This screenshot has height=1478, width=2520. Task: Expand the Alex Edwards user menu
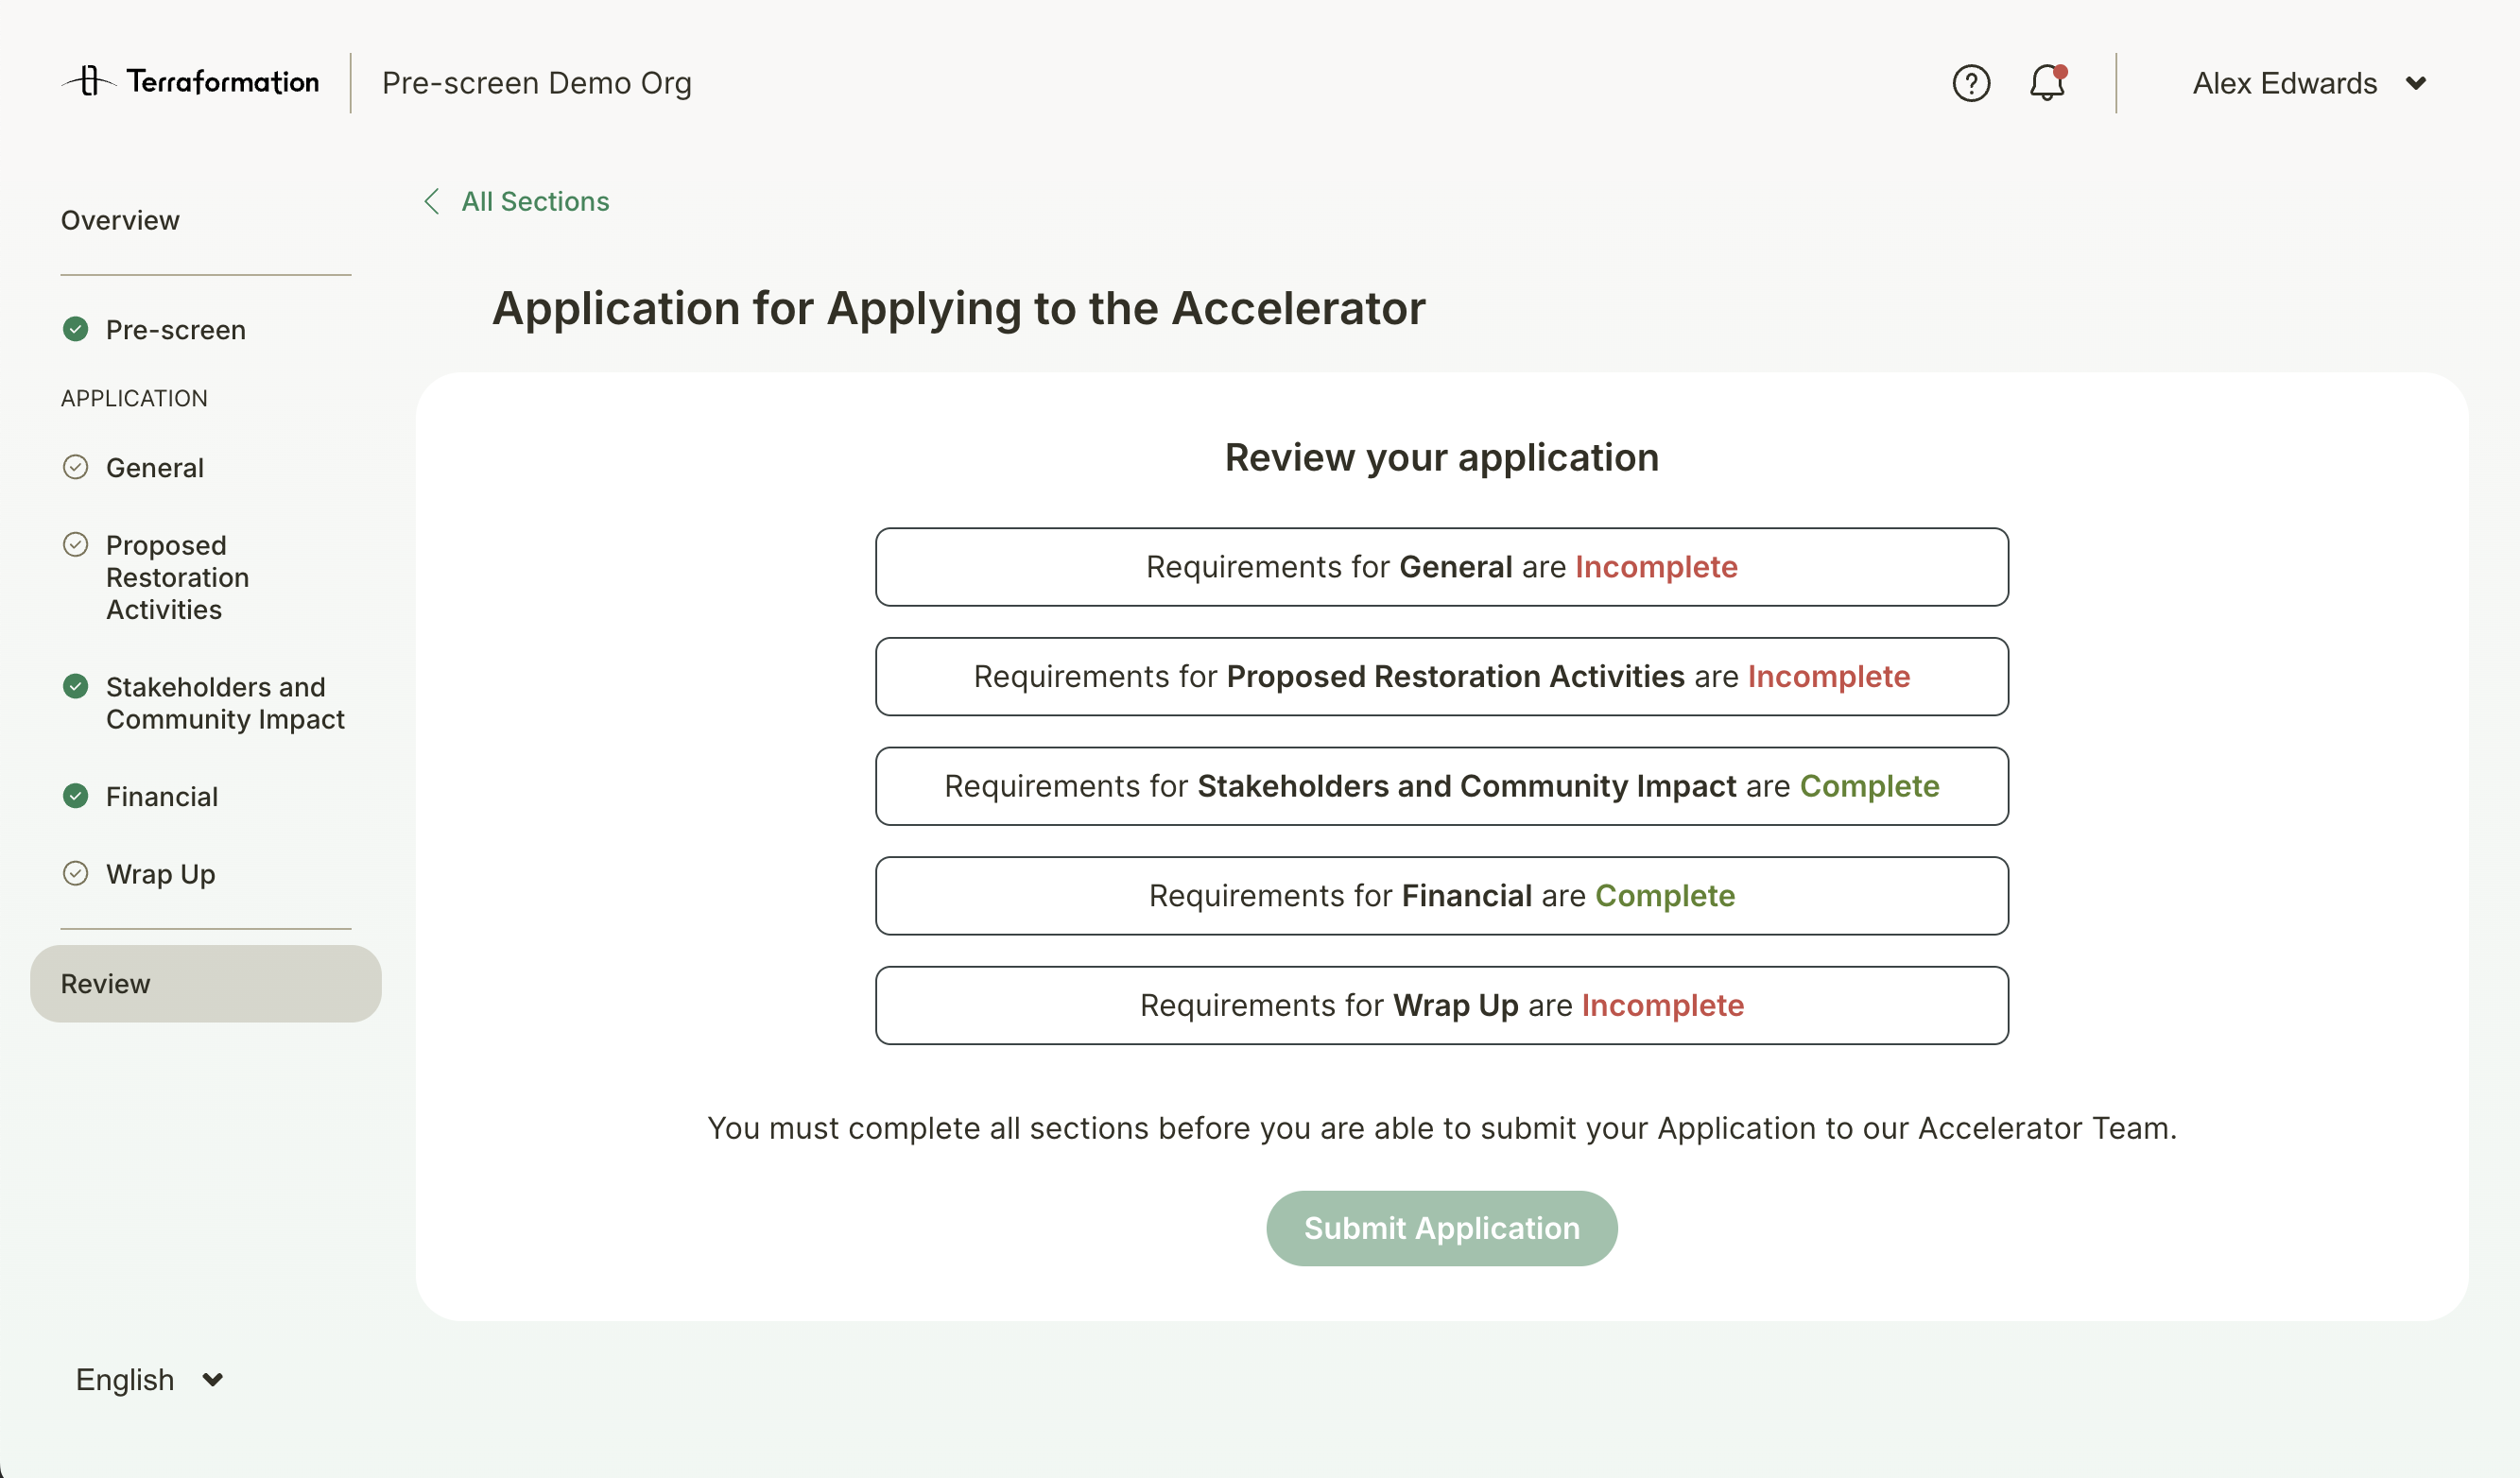pyautogui.click(x=2284, y=83)
